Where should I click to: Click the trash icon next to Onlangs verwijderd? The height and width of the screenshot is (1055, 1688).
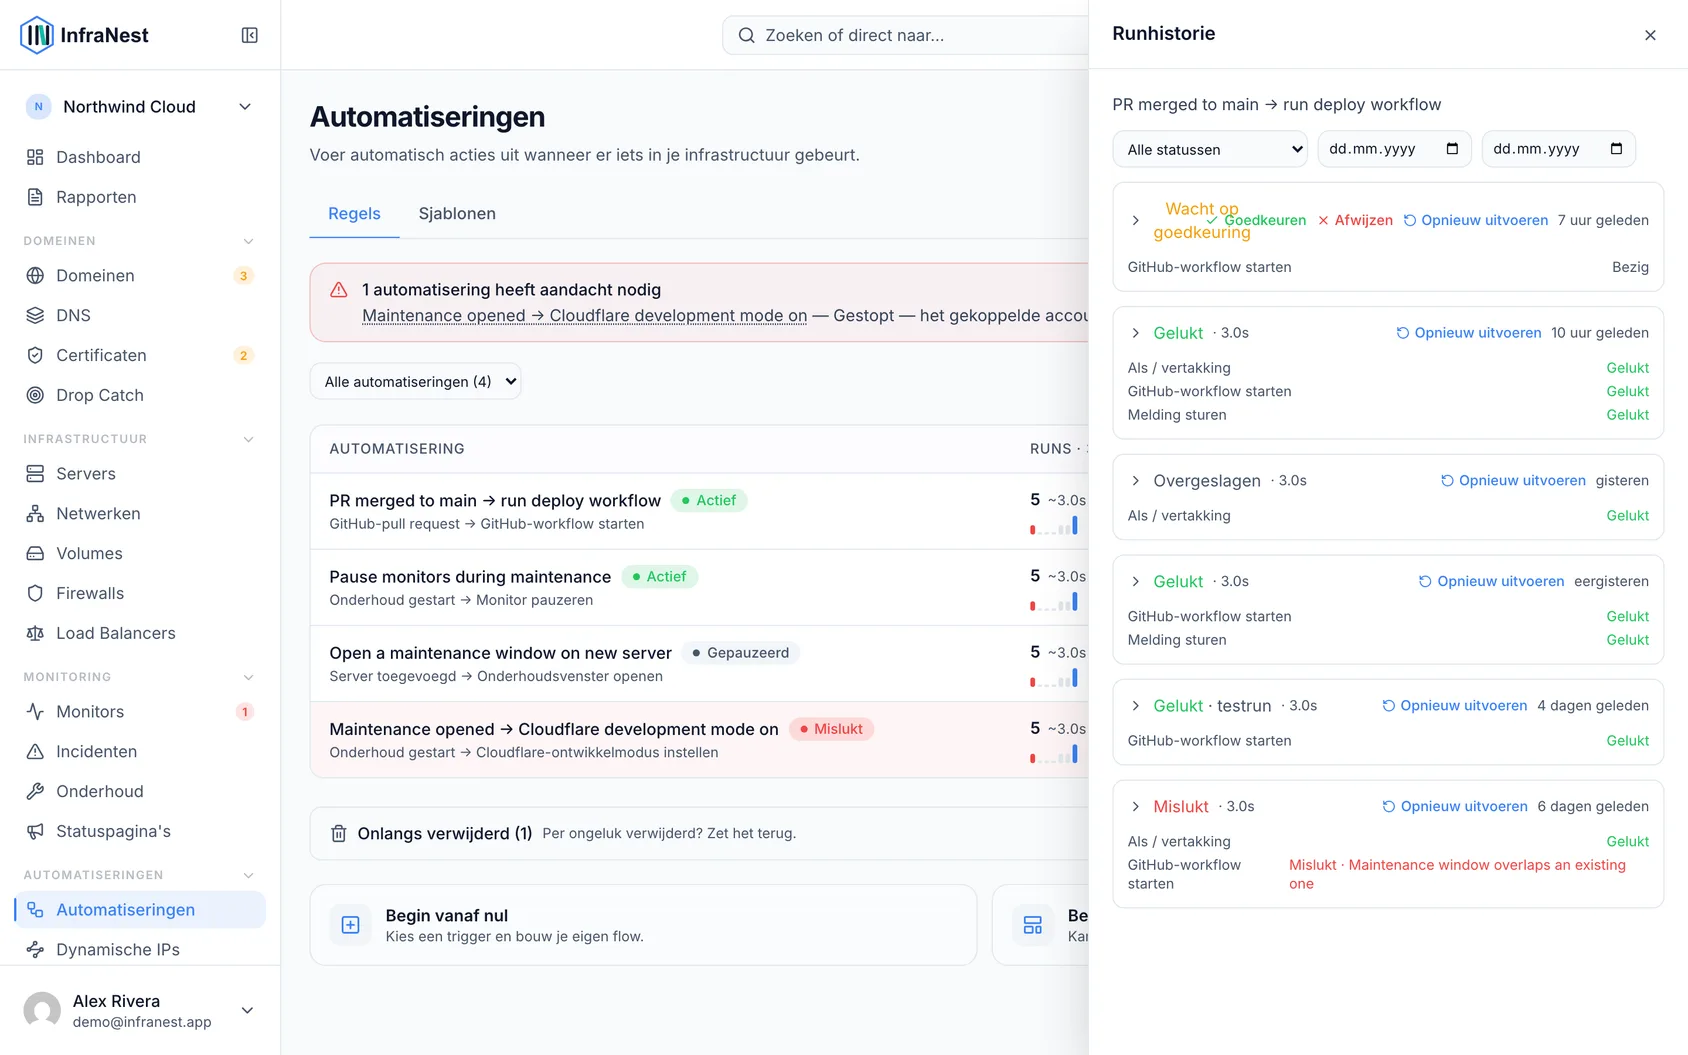point(339,833)
